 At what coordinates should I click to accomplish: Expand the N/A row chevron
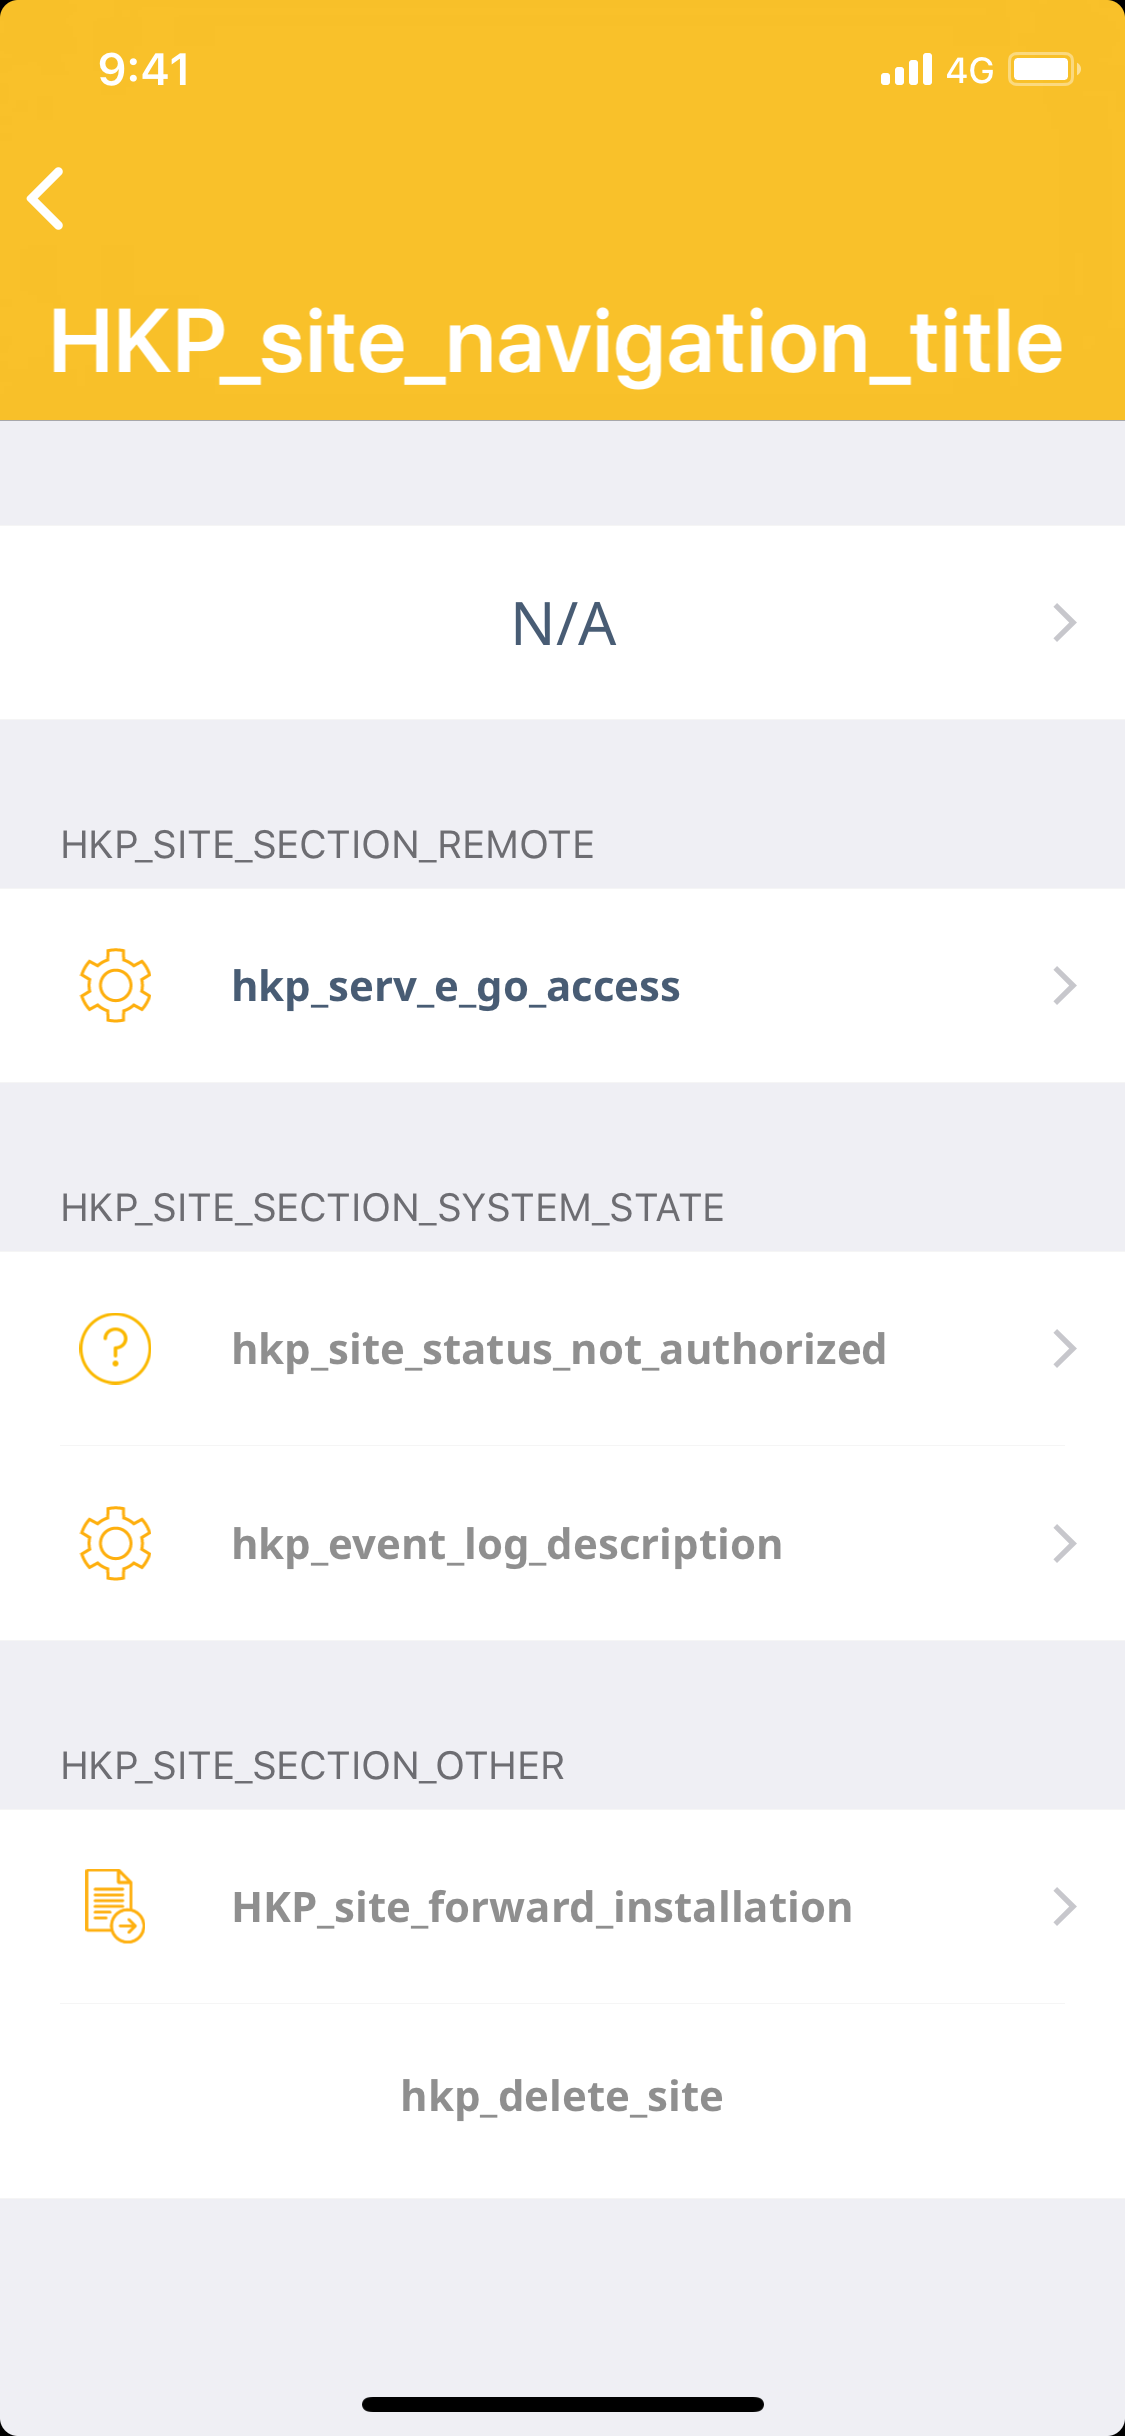coord(1065,623)
